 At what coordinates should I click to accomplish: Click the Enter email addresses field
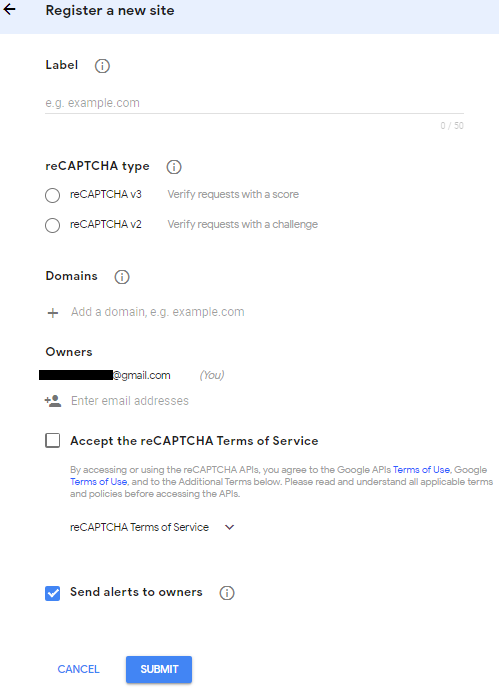pyautogui.click(x=130, y=401)
